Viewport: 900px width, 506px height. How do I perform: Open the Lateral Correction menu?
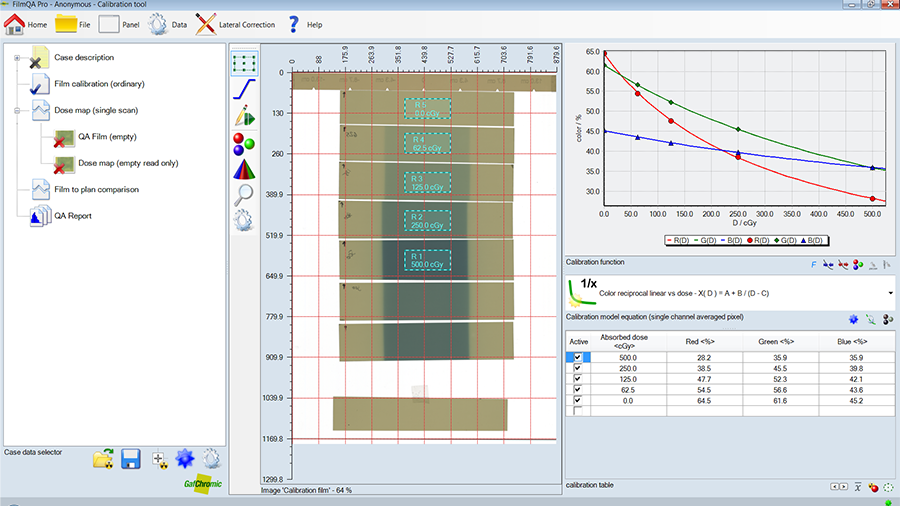point(235,24)
